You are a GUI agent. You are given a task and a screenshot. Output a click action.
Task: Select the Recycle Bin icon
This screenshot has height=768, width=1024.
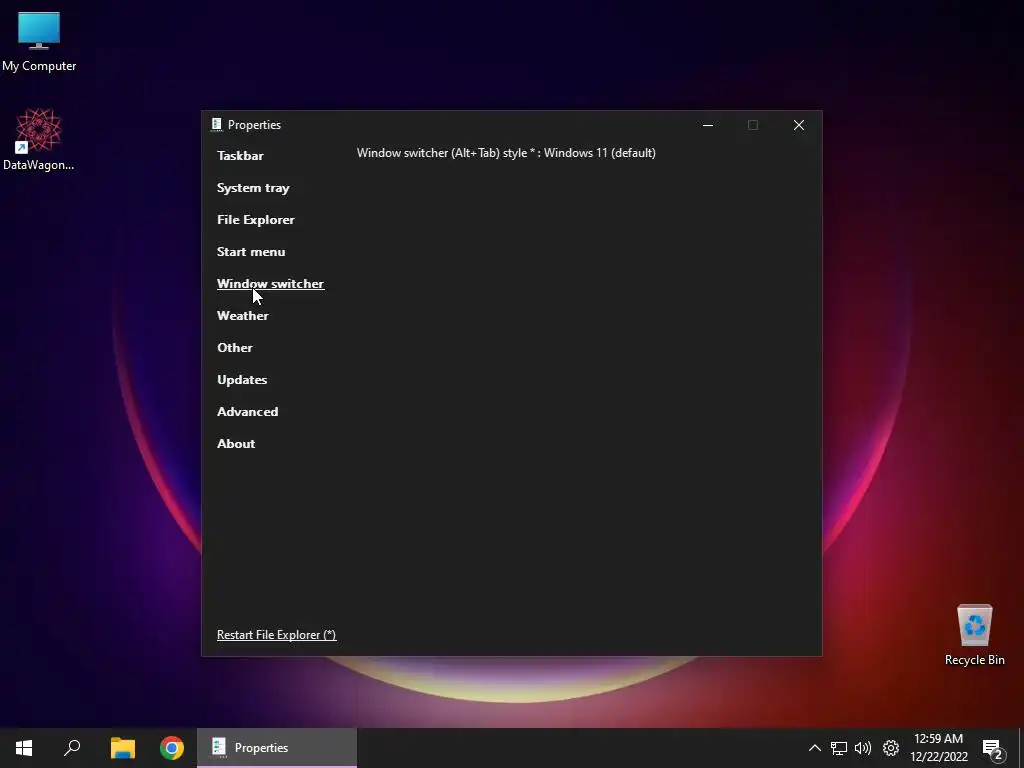click(x=974, y=635)
